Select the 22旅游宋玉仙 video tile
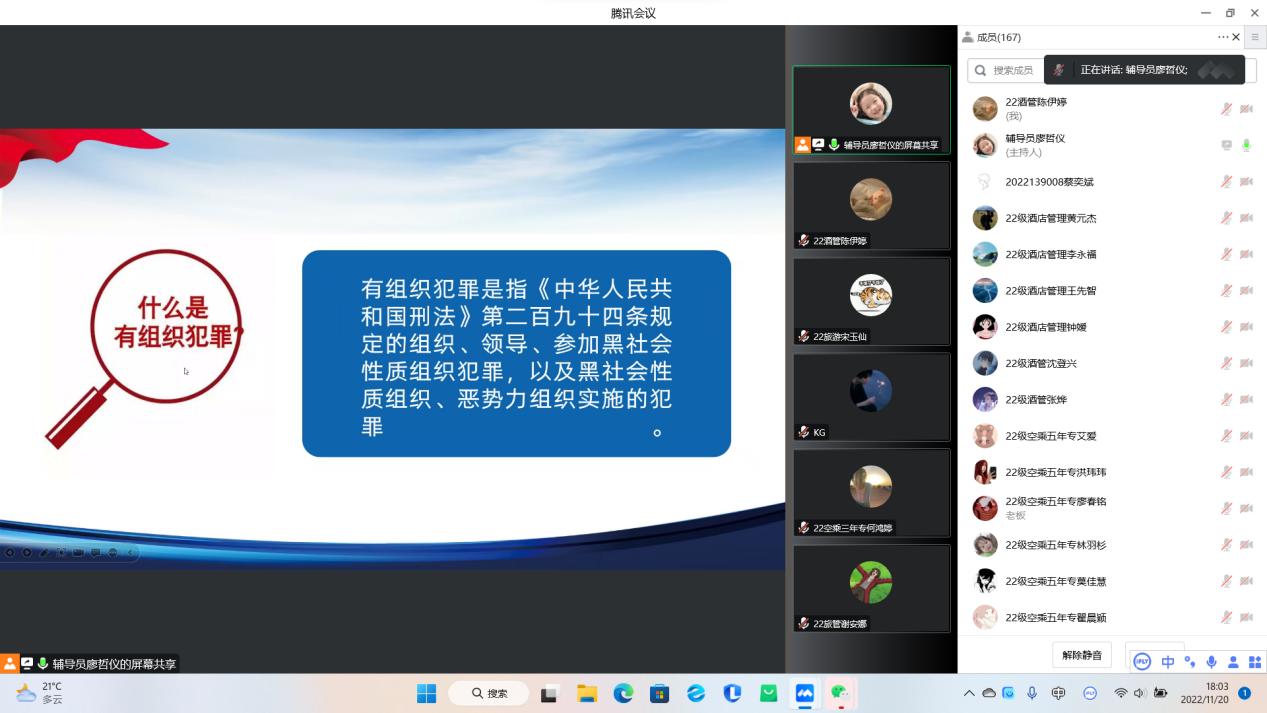This screenshot has width=1267, height=713. [x=871, y=301]
